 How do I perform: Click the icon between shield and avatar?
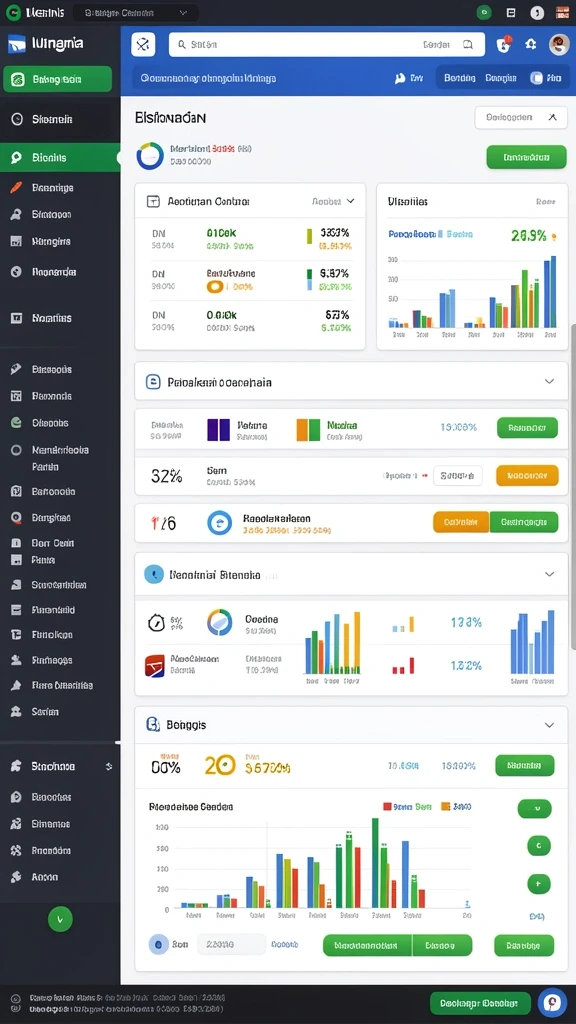(x=531, y=44)
